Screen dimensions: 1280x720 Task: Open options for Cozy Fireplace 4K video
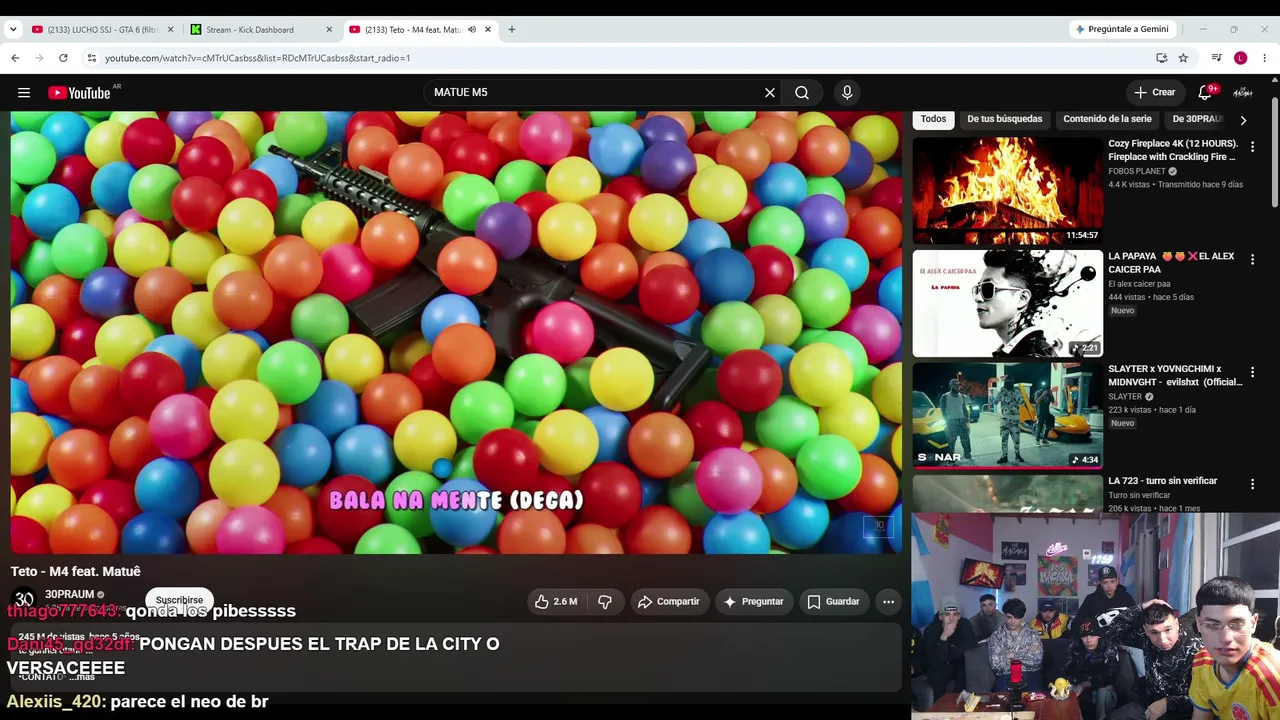point(1252,147)
